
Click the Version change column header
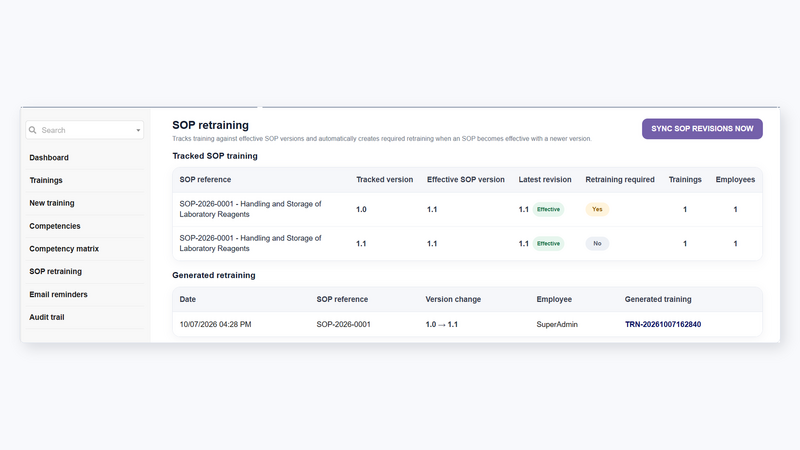point(453,299)
